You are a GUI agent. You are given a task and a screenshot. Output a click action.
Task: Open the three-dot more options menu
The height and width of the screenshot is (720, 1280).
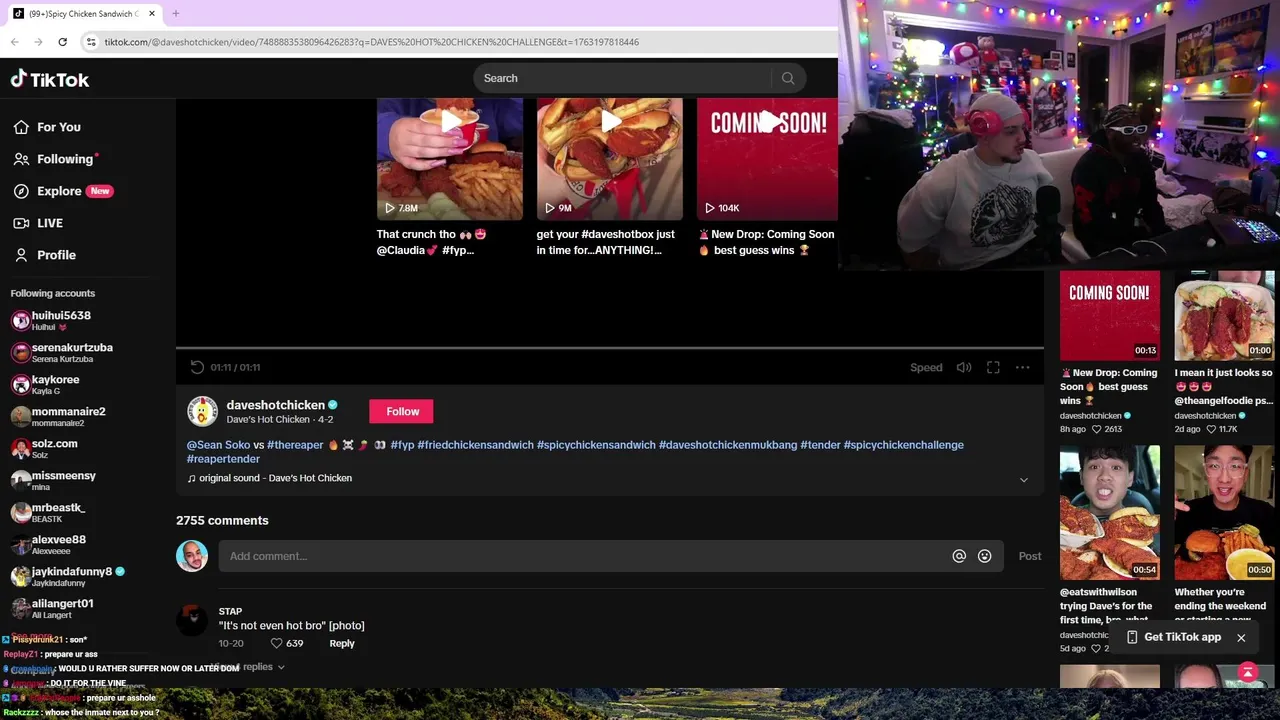[1022, 367]
